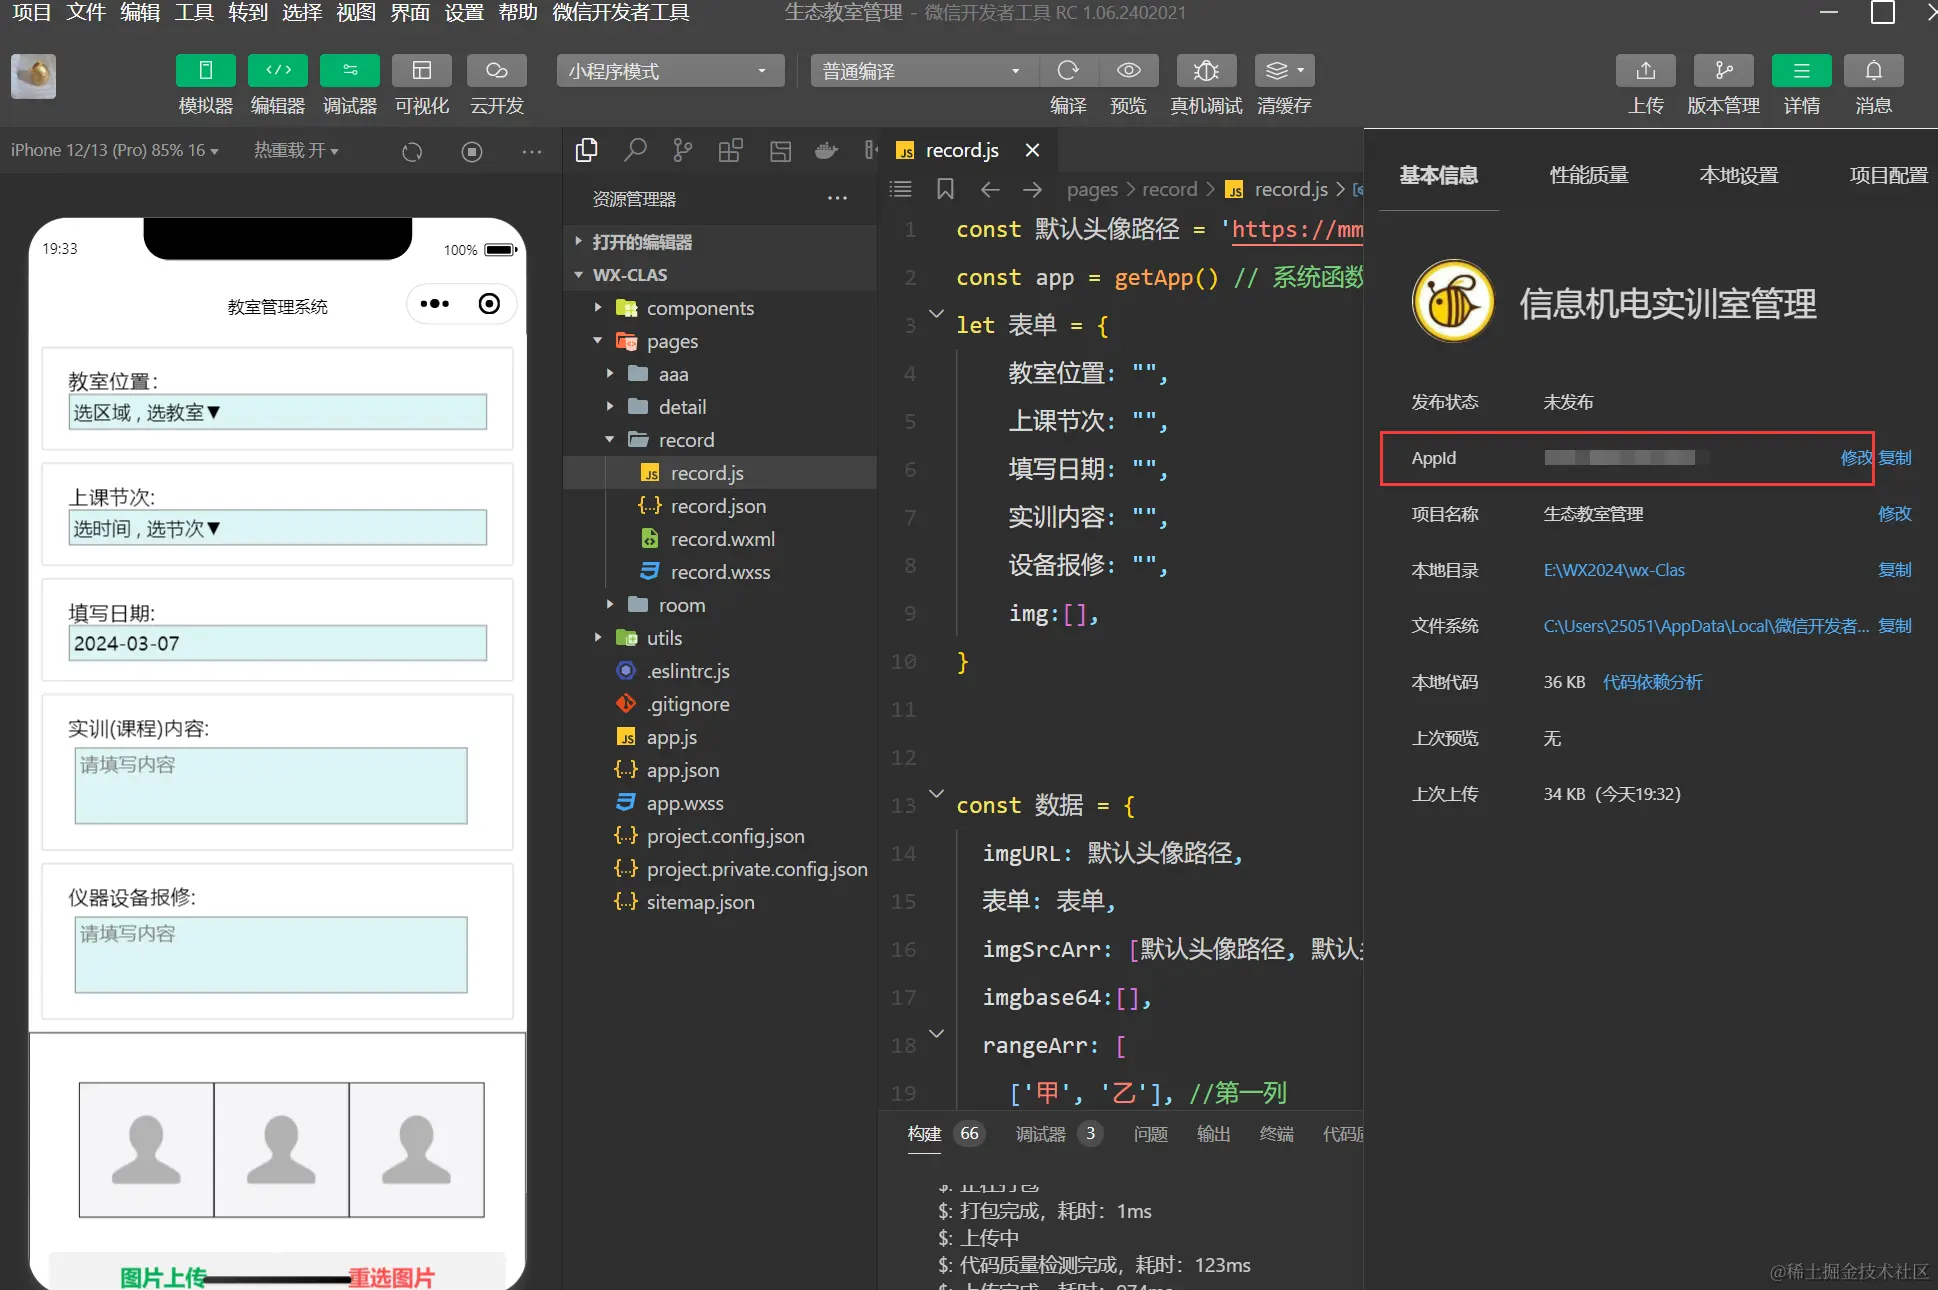The image size is (1938, 1290).
Task: Toggle the 热重载 hot reload switch
Action: [296, 151]
